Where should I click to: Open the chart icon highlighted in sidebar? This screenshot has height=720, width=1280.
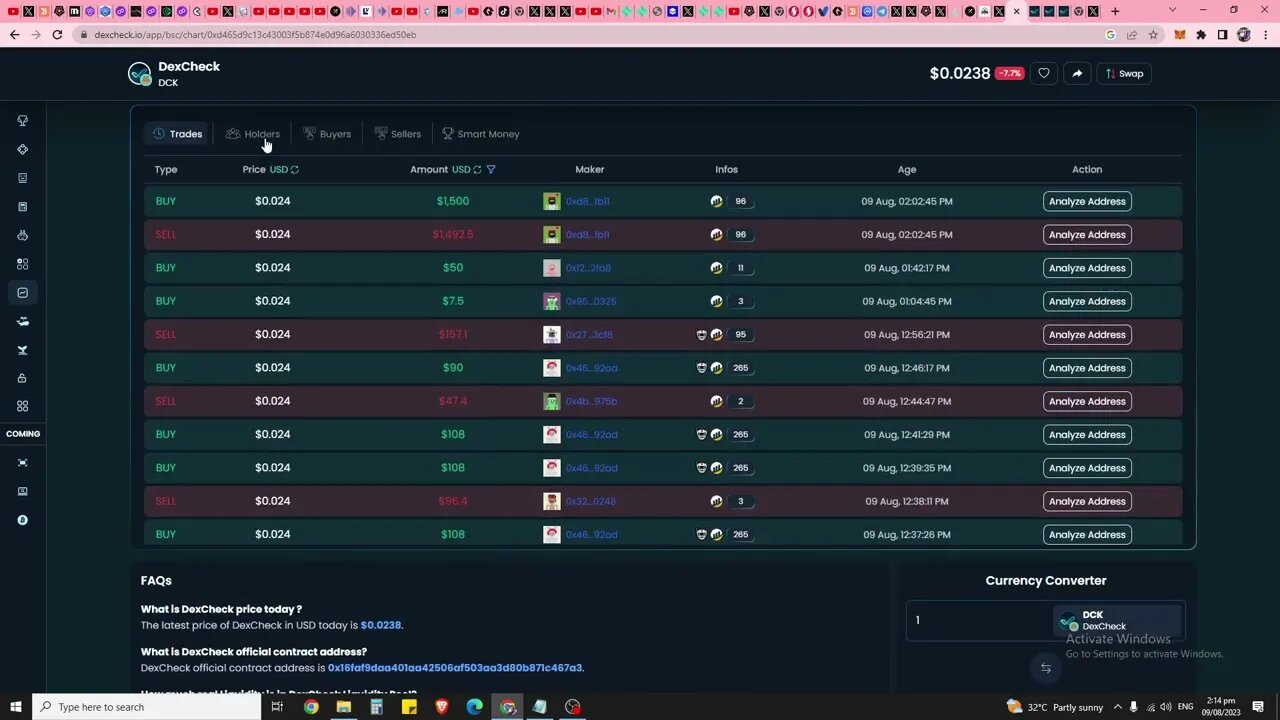(x=22, y=293)
